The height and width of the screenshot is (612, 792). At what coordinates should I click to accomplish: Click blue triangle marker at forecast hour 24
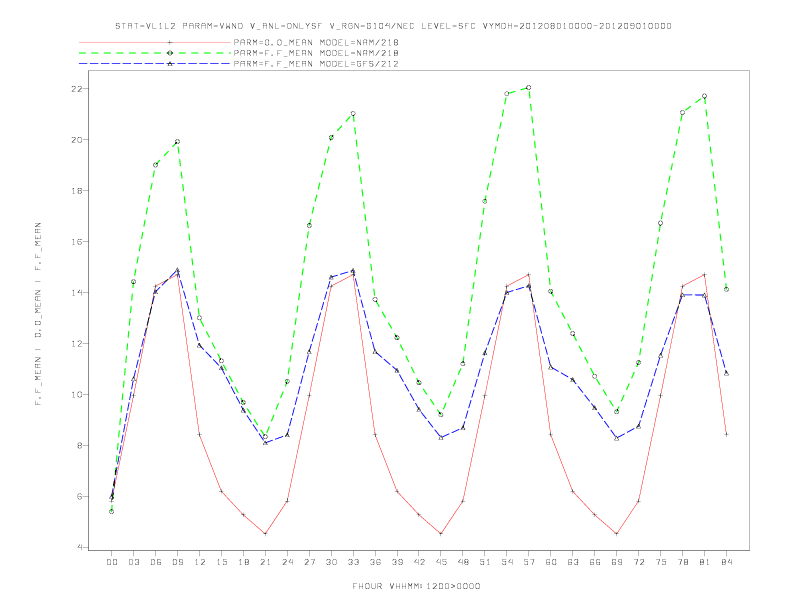click(287, 434)
